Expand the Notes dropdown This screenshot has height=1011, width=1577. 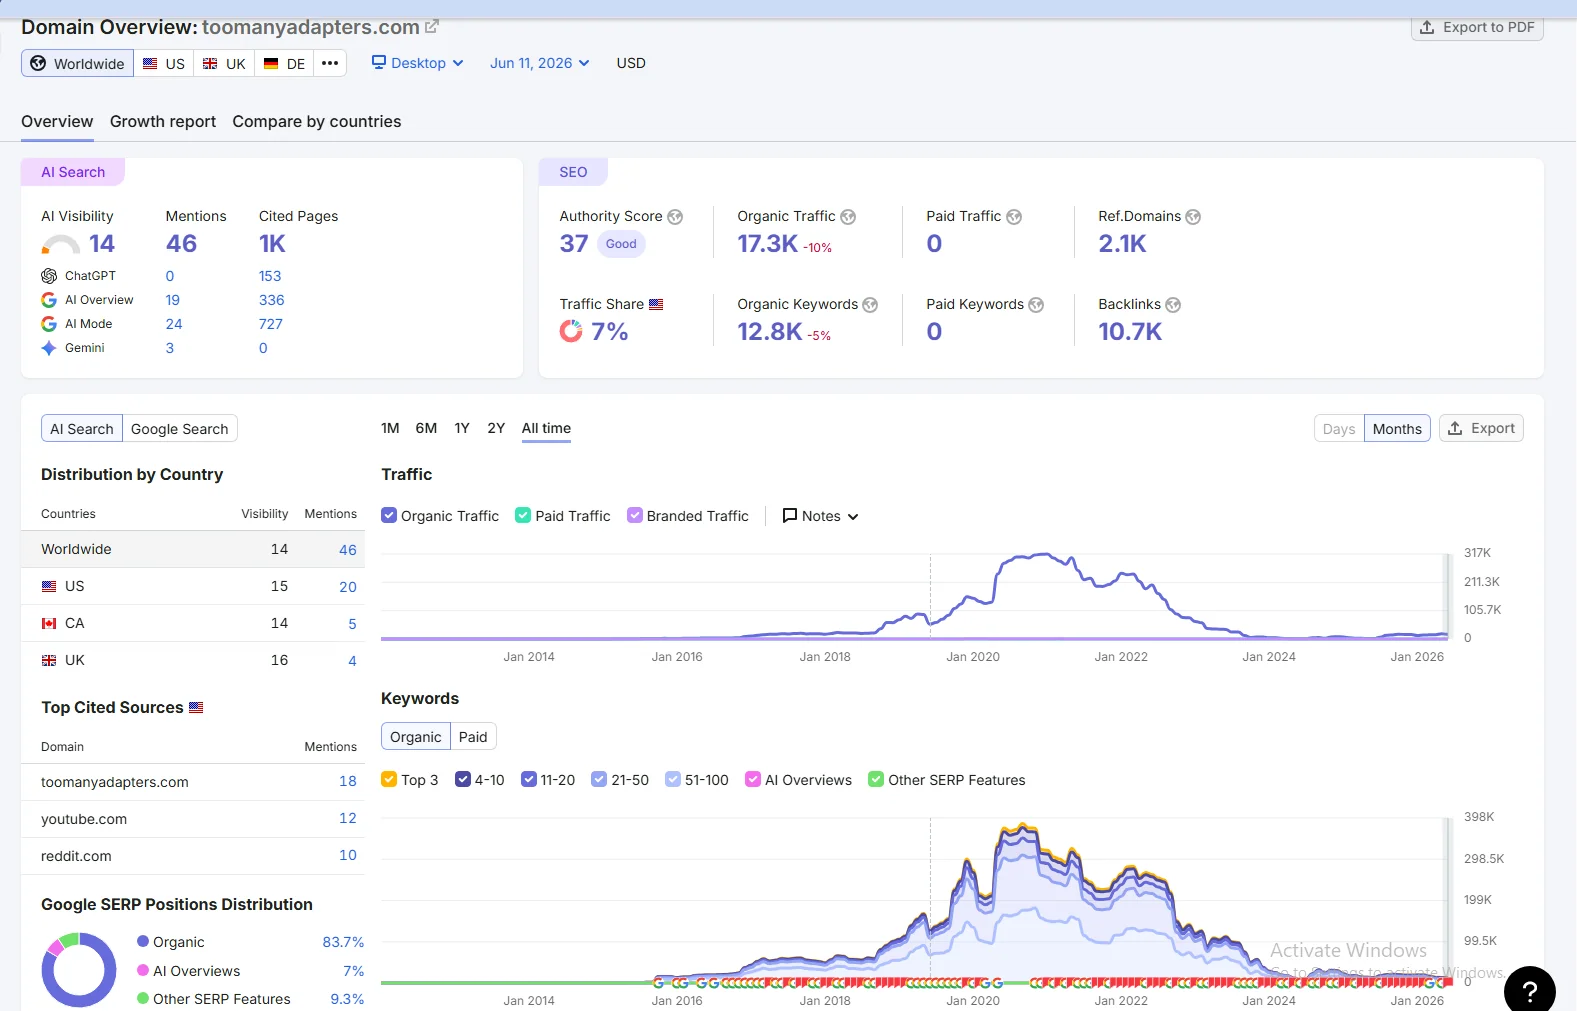pos(820,516)
